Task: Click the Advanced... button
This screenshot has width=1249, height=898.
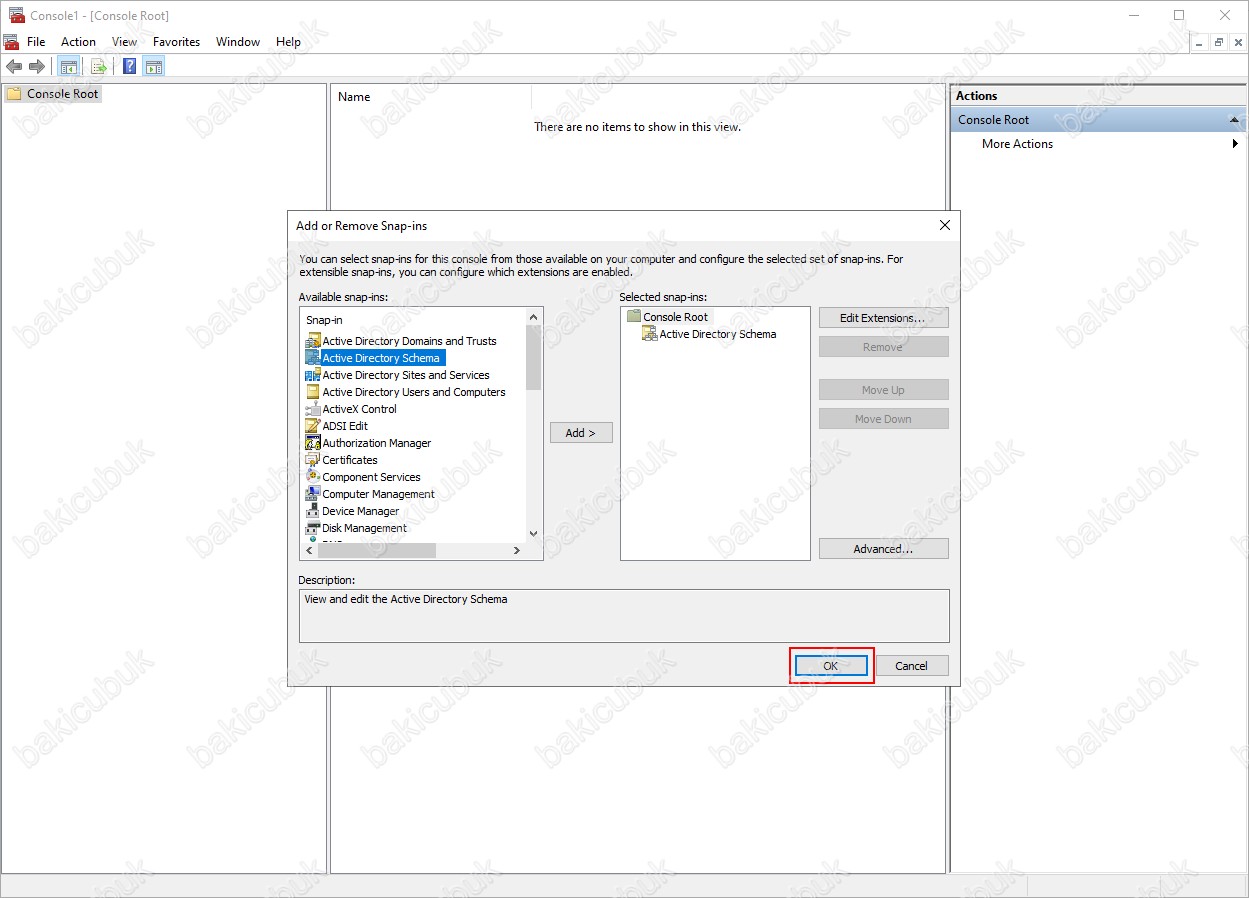Action: (883, 549)
